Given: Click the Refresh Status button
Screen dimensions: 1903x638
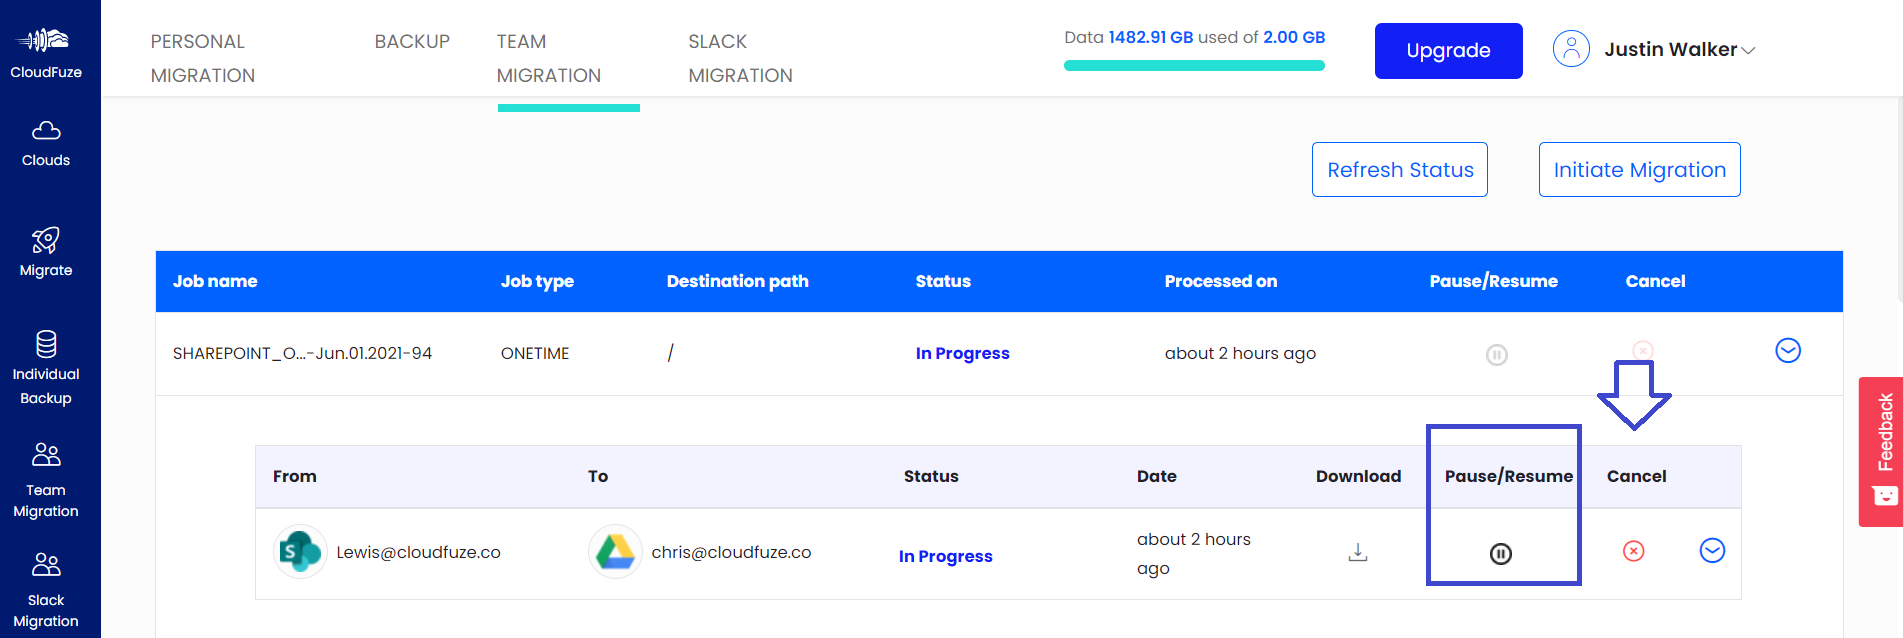Looking at the screenshot, I should tap(1399, 170).
